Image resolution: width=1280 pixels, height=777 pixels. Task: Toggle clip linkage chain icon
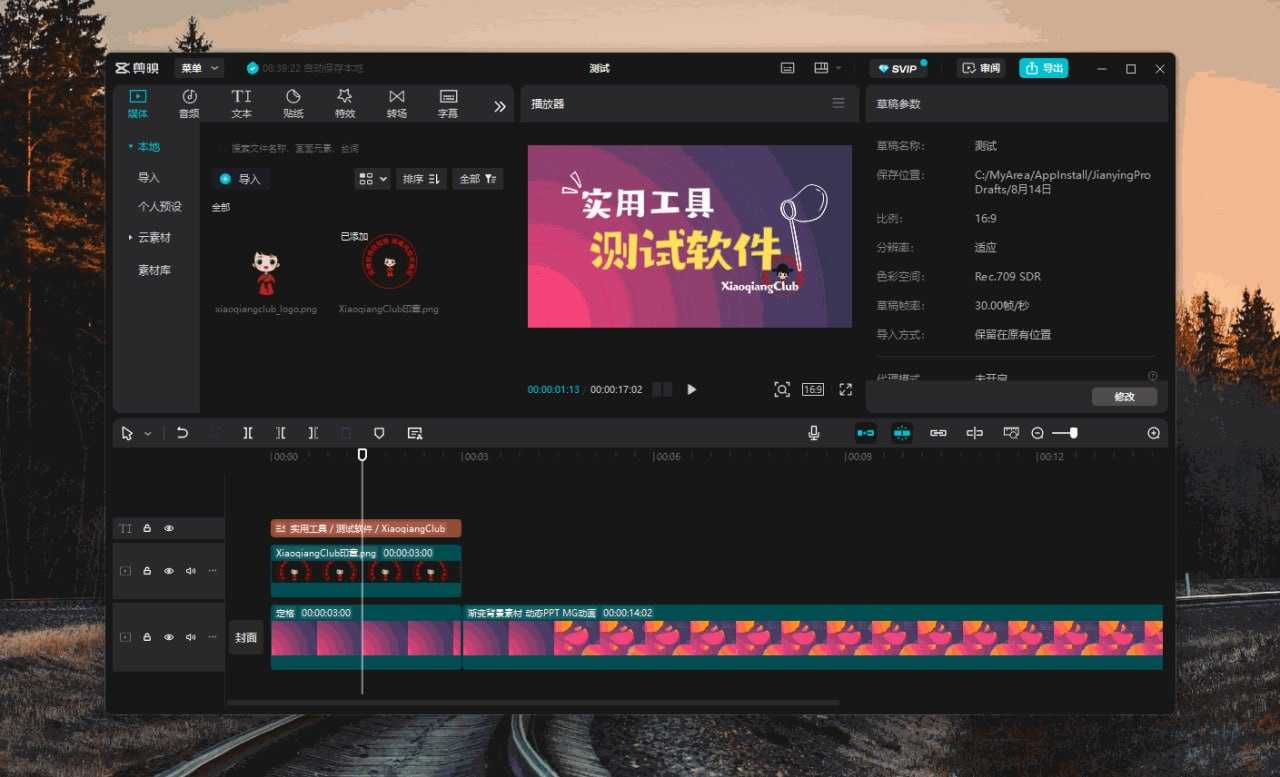(x=938, y=433)
